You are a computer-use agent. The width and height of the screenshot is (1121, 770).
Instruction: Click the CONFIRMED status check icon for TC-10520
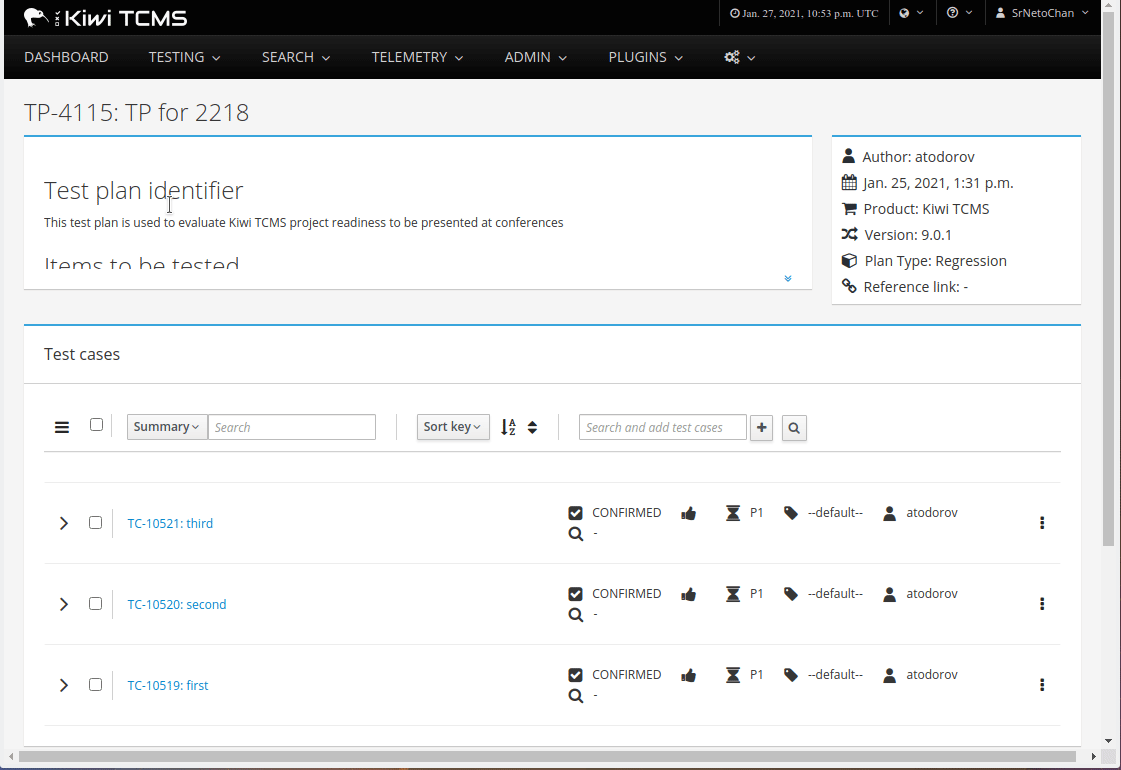tap(576, 593)
